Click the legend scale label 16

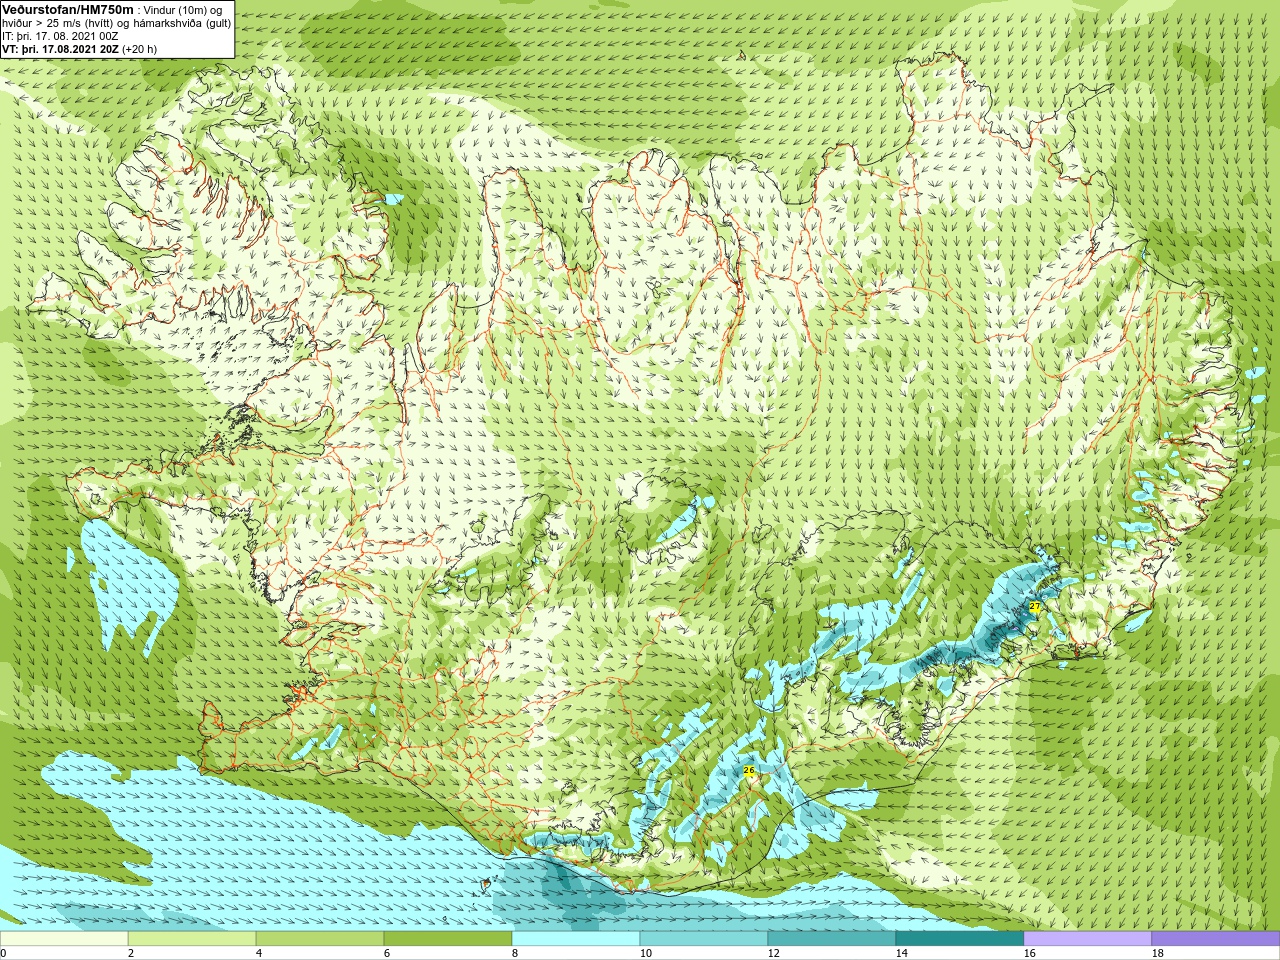[x=1030, y=953]
